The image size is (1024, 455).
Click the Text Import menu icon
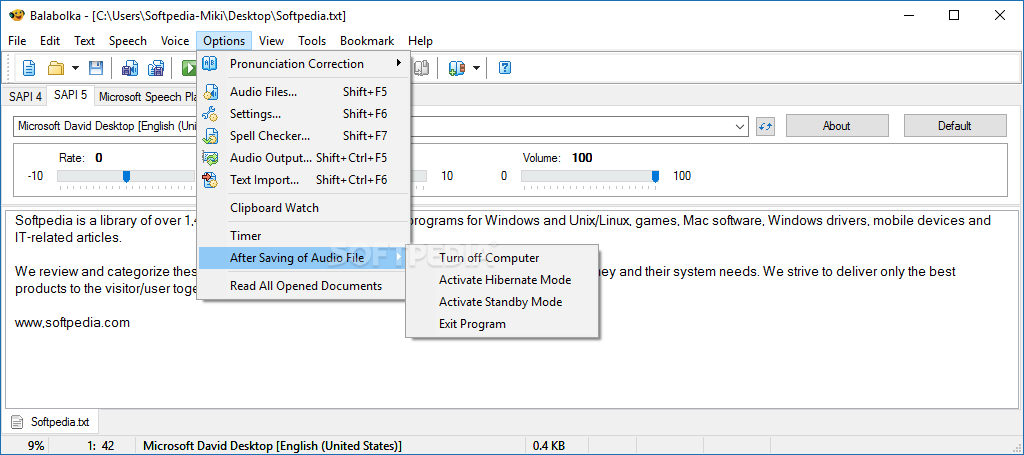(x=210, y=180)
